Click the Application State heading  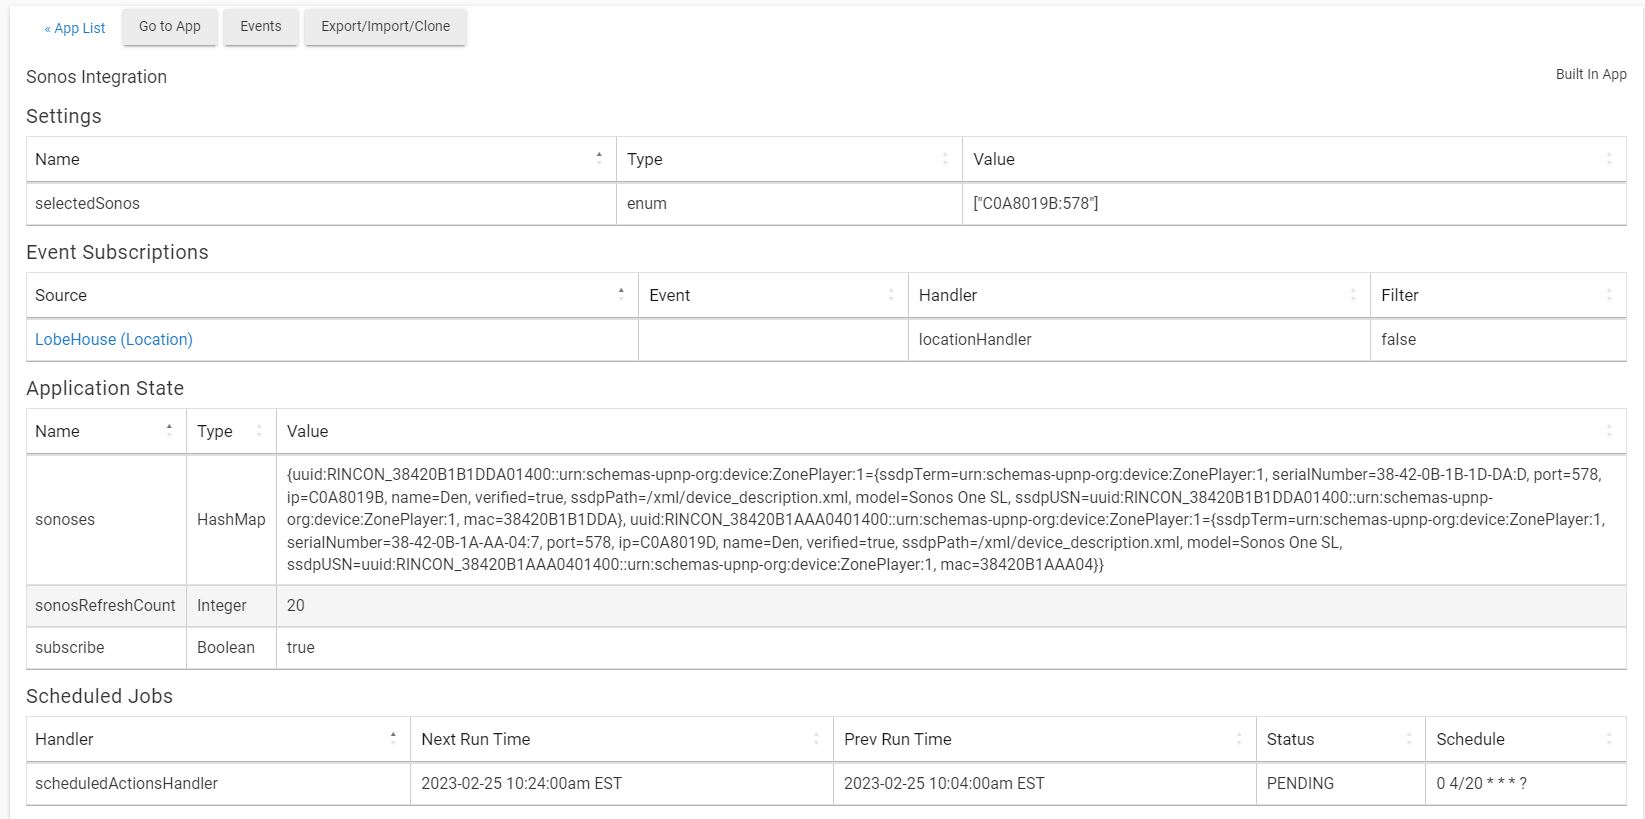[x=105, y=388]
